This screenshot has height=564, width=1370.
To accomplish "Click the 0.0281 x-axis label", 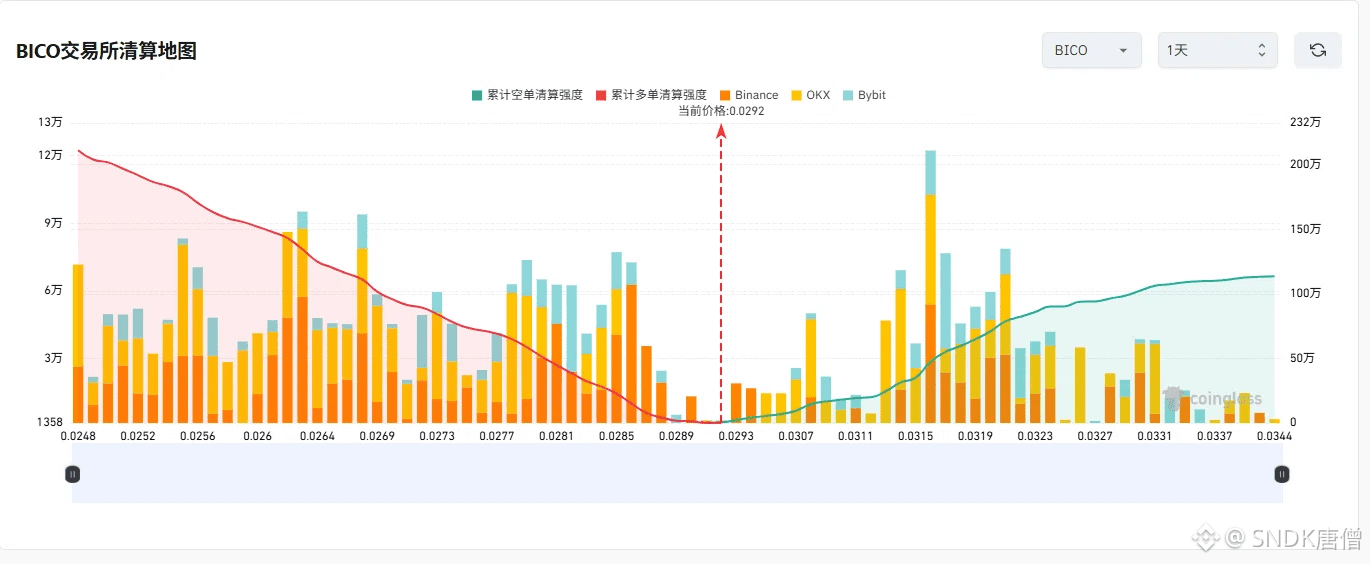I will 557,437.
